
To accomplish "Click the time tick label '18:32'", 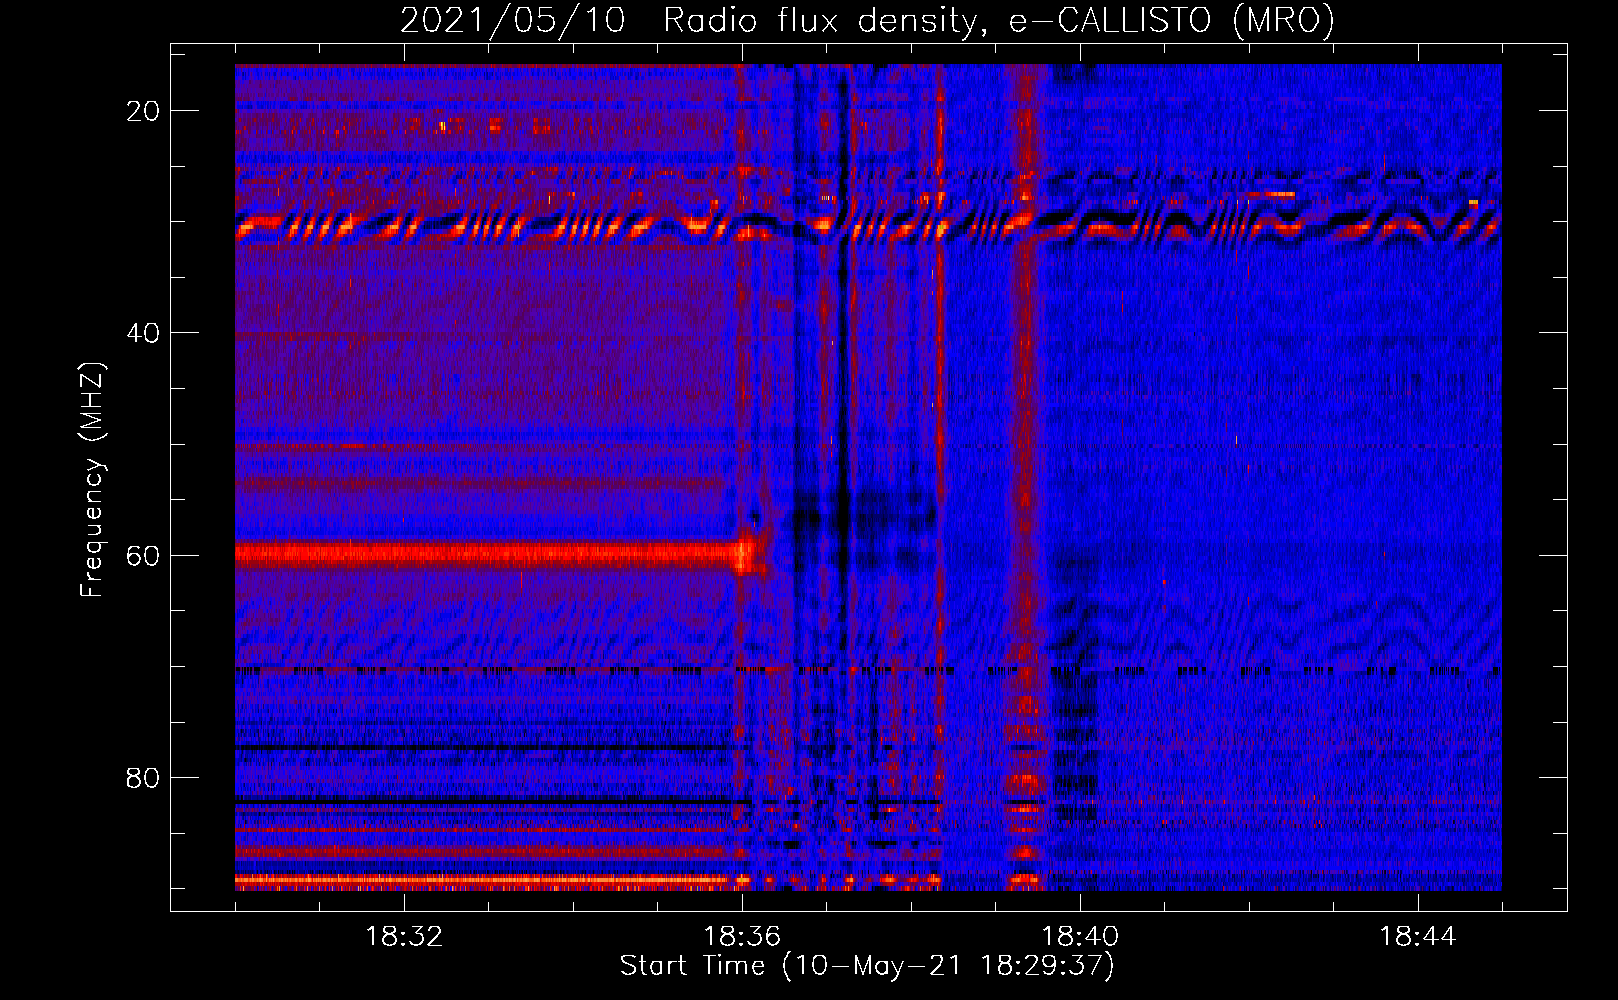I will tap(404, 937).
